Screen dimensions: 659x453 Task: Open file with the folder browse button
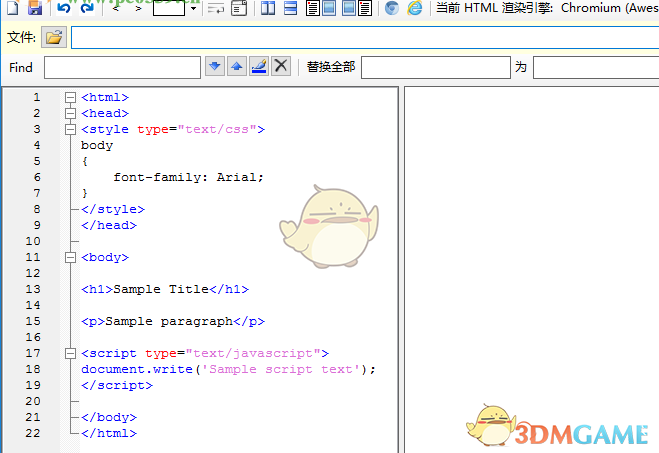pyautogui.click(x=54, y=37)
